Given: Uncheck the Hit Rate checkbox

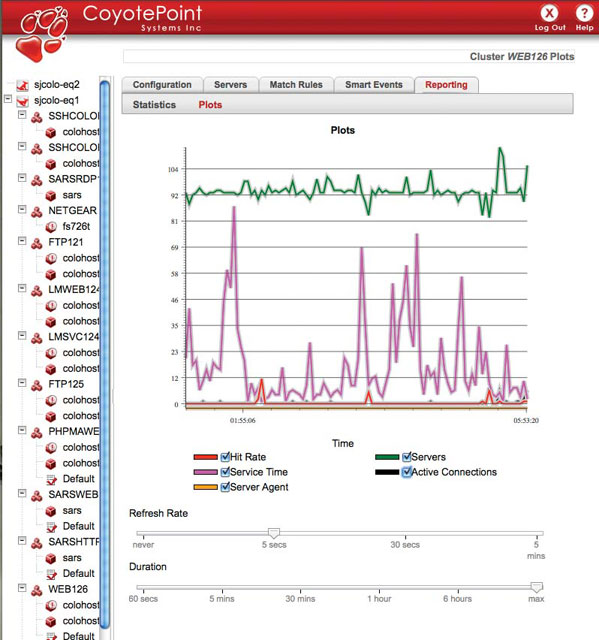Looking at the screenshot, I should [x=225, y=457].
